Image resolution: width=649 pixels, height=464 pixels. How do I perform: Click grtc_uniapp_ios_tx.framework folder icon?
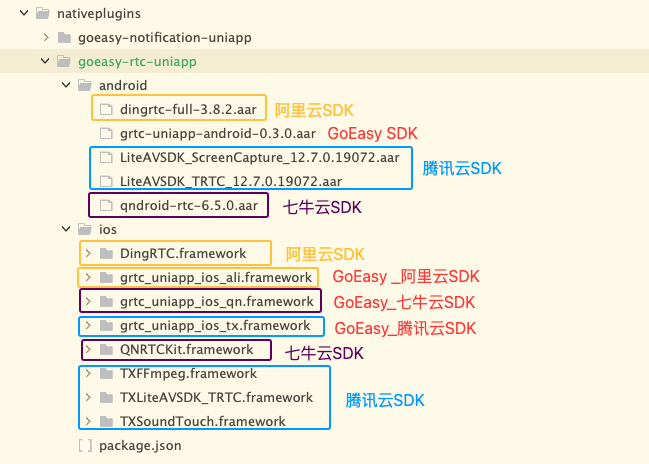[106, 325]
